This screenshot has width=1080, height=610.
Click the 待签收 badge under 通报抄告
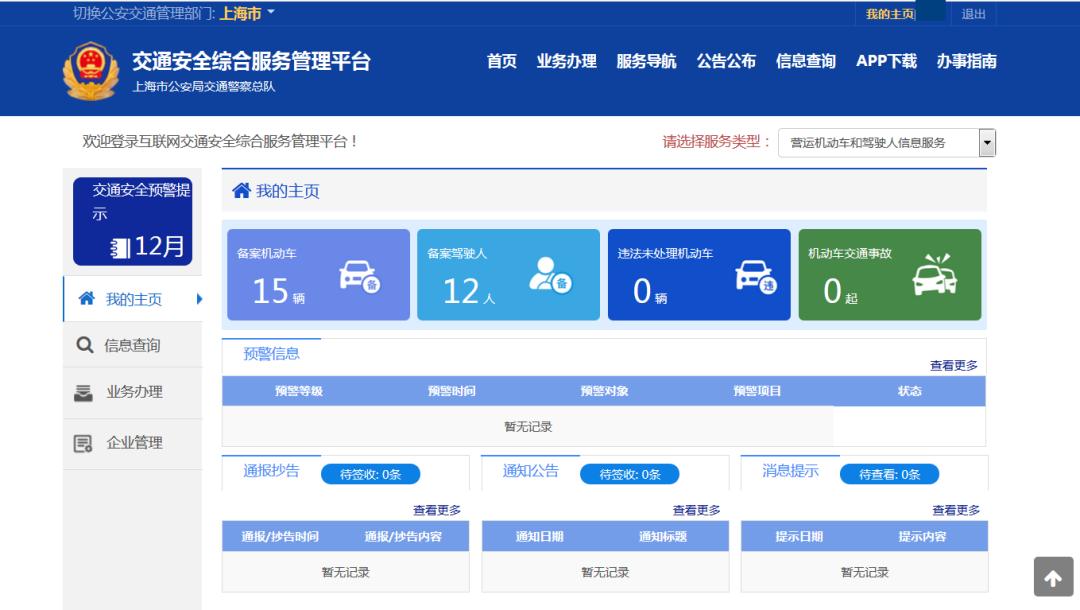click(370, 474)
